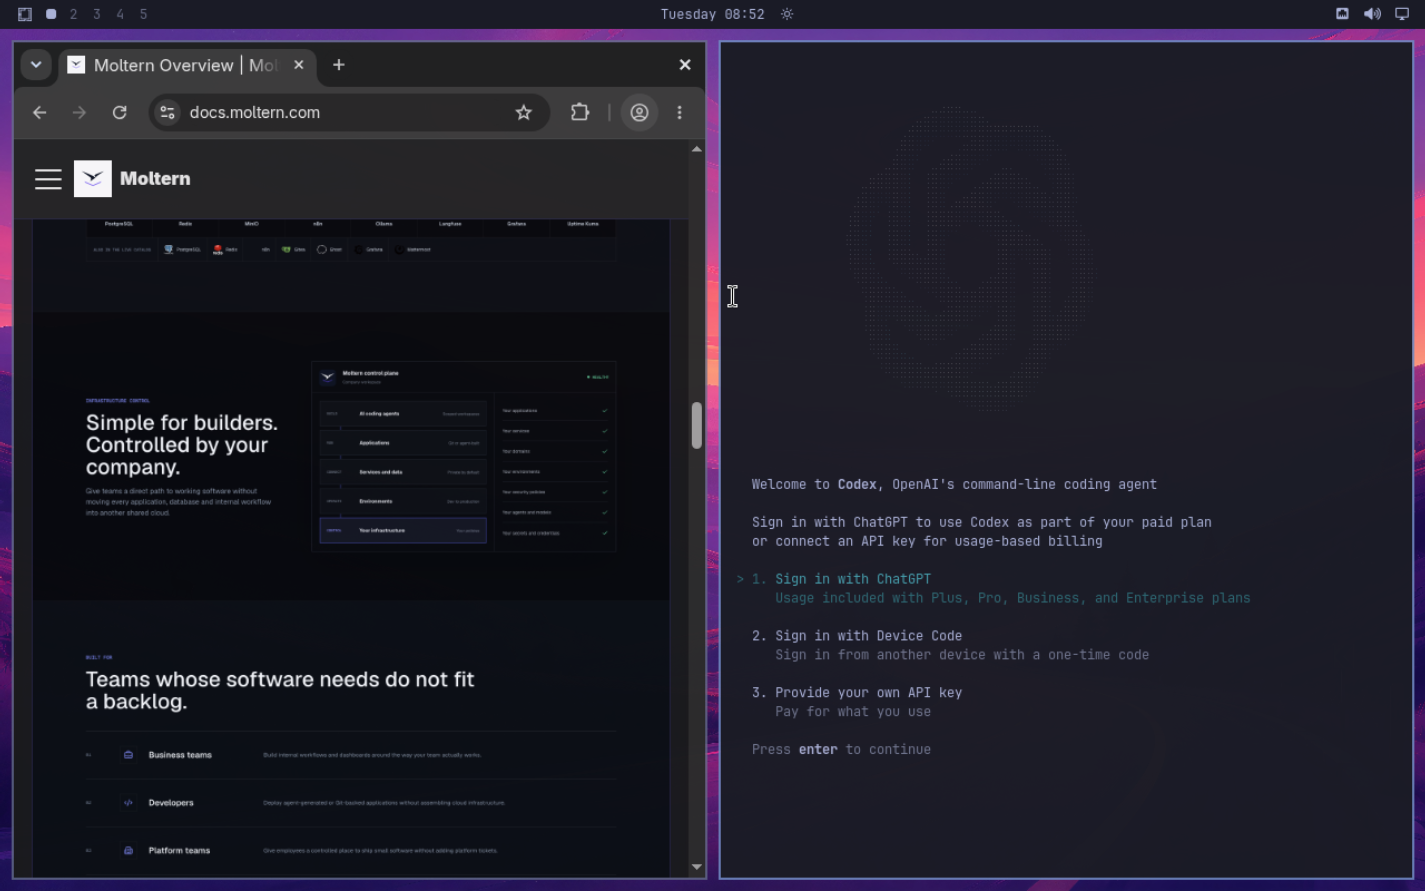Click the browser forward arrow
The width and height of the screenshot is (1426, 891).
click(79, 113)
